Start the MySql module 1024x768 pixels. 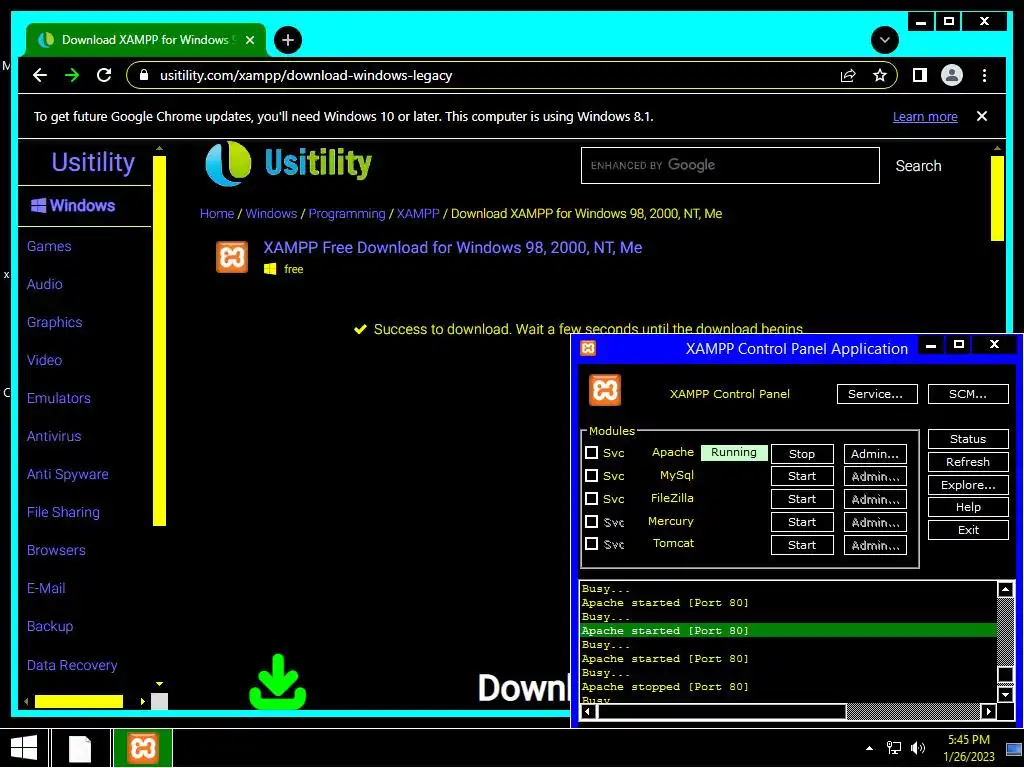802,476
